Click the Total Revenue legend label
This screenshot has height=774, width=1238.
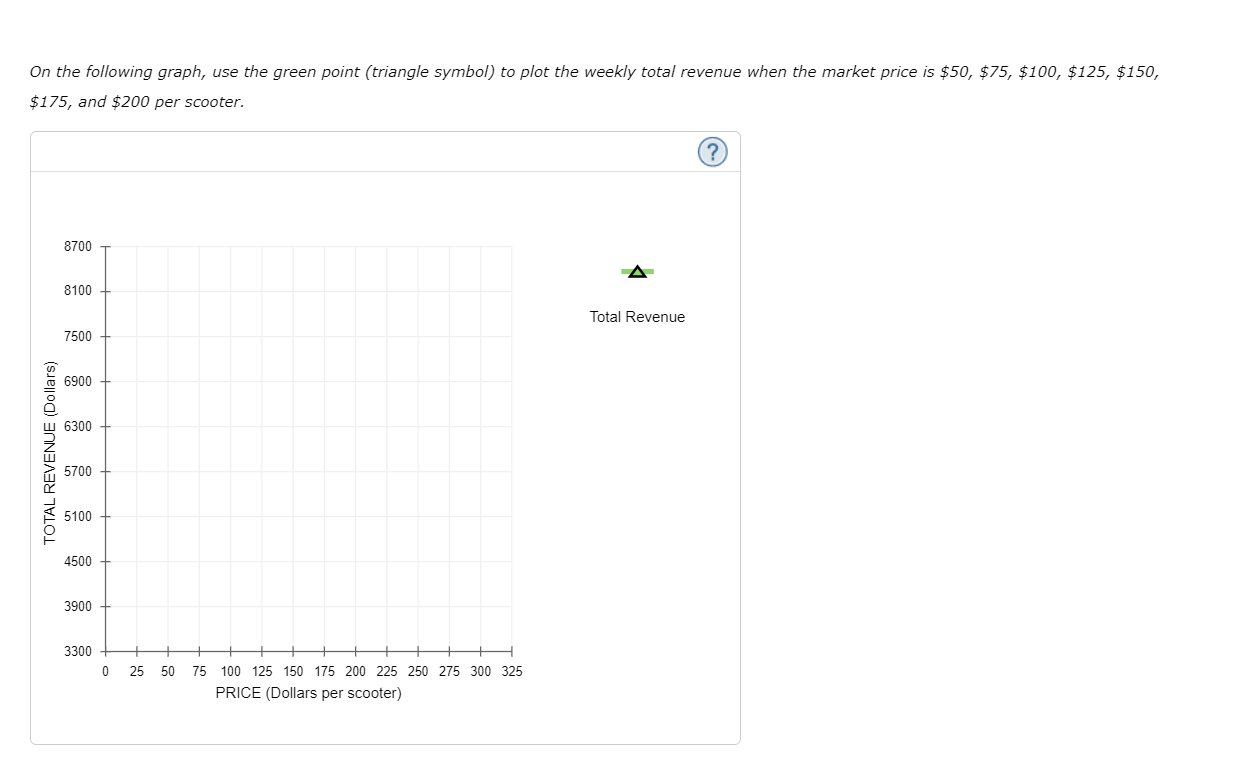[637, 317]
